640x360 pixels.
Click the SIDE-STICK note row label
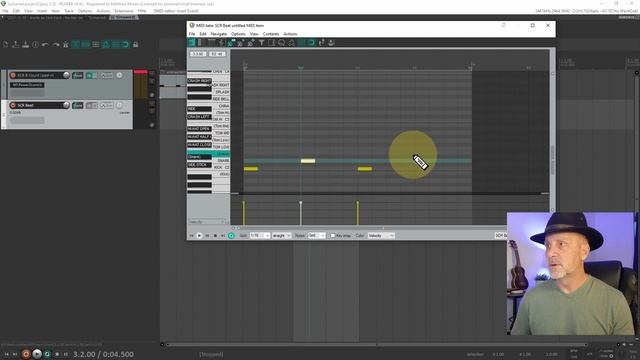pyautogui.click(x=199, y=165)
